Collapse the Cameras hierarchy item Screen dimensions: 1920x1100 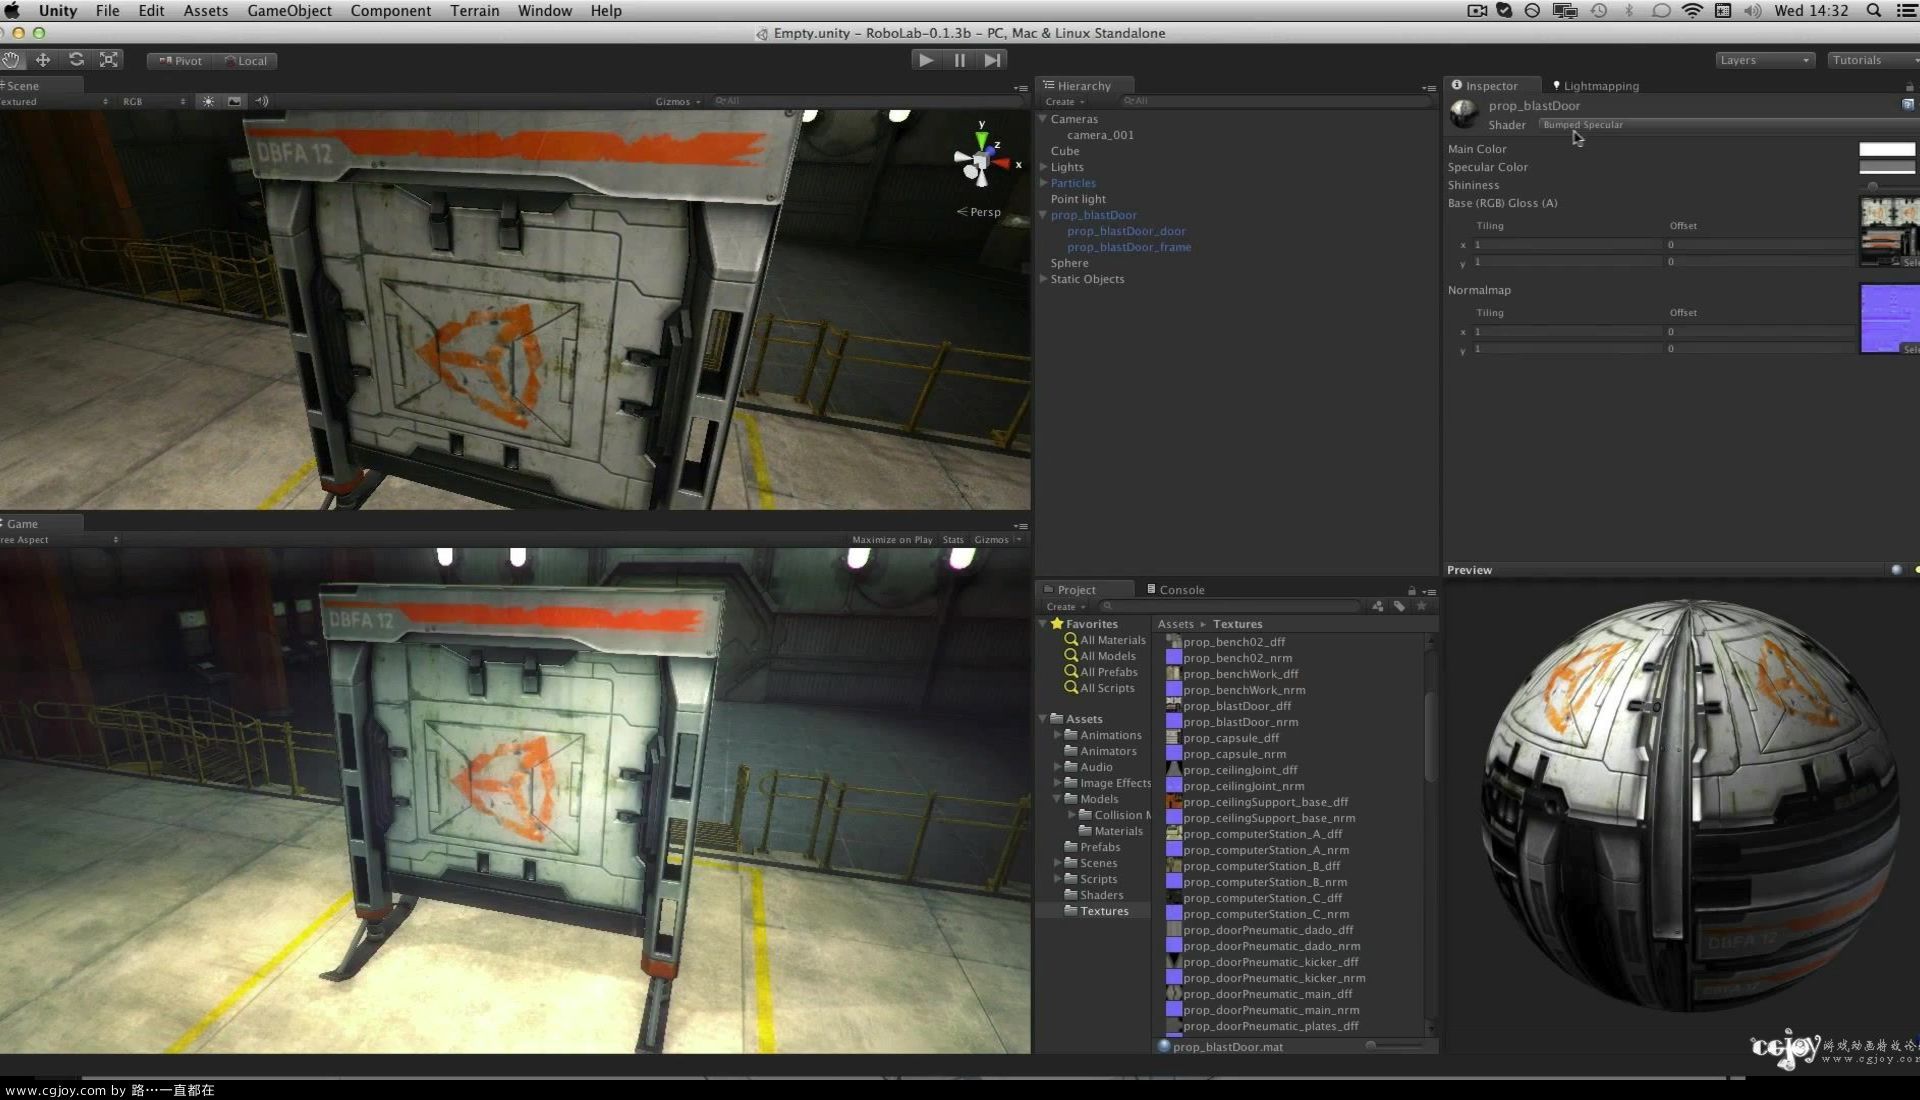[1043, 119]
